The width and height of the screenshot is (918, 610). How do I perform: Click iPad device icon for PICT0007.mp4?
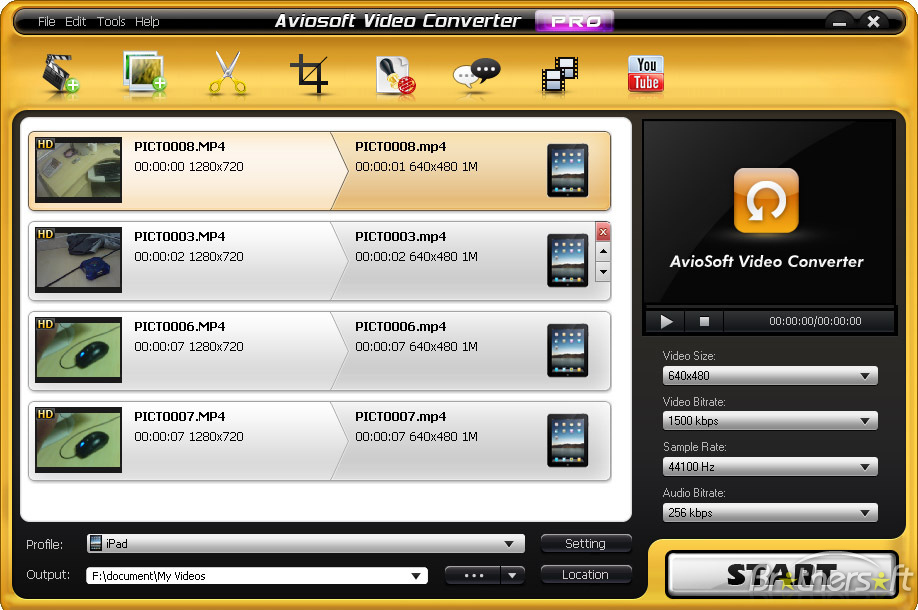click(x=567, y=441)
